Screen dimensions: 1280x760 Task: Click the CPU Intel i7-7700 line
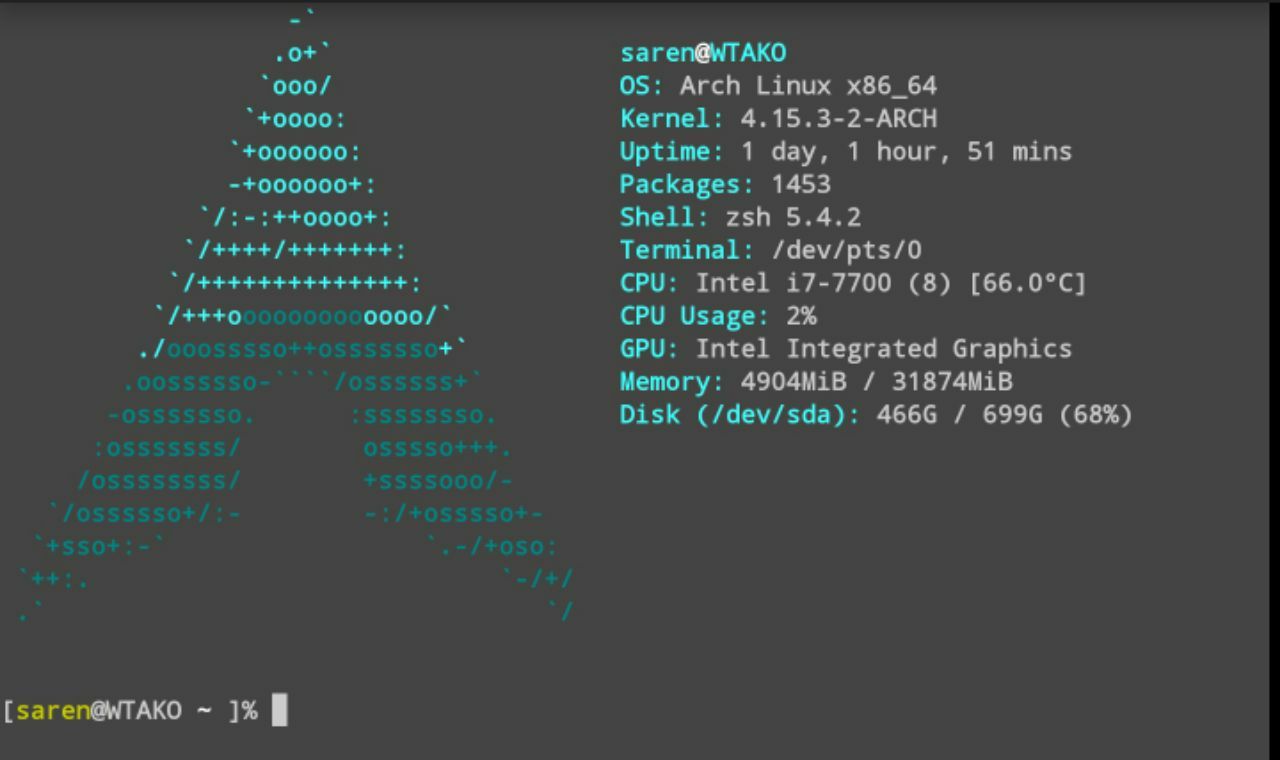(x=852, y=284)
